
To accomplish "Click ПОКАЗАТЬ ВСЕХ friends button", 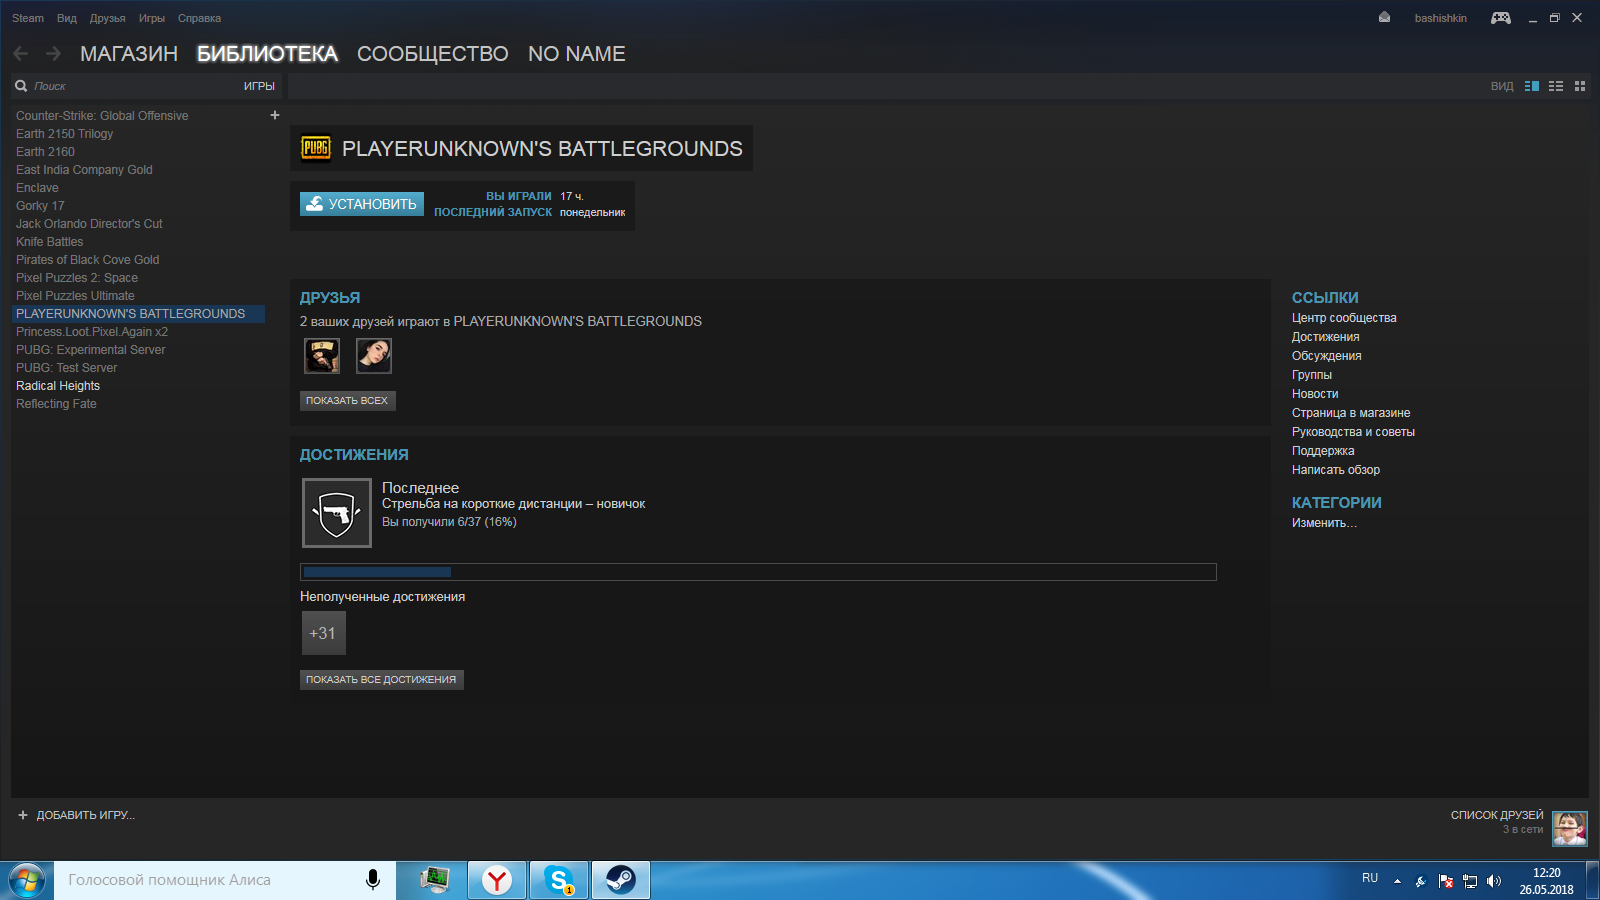I will [x=347, y=401].
